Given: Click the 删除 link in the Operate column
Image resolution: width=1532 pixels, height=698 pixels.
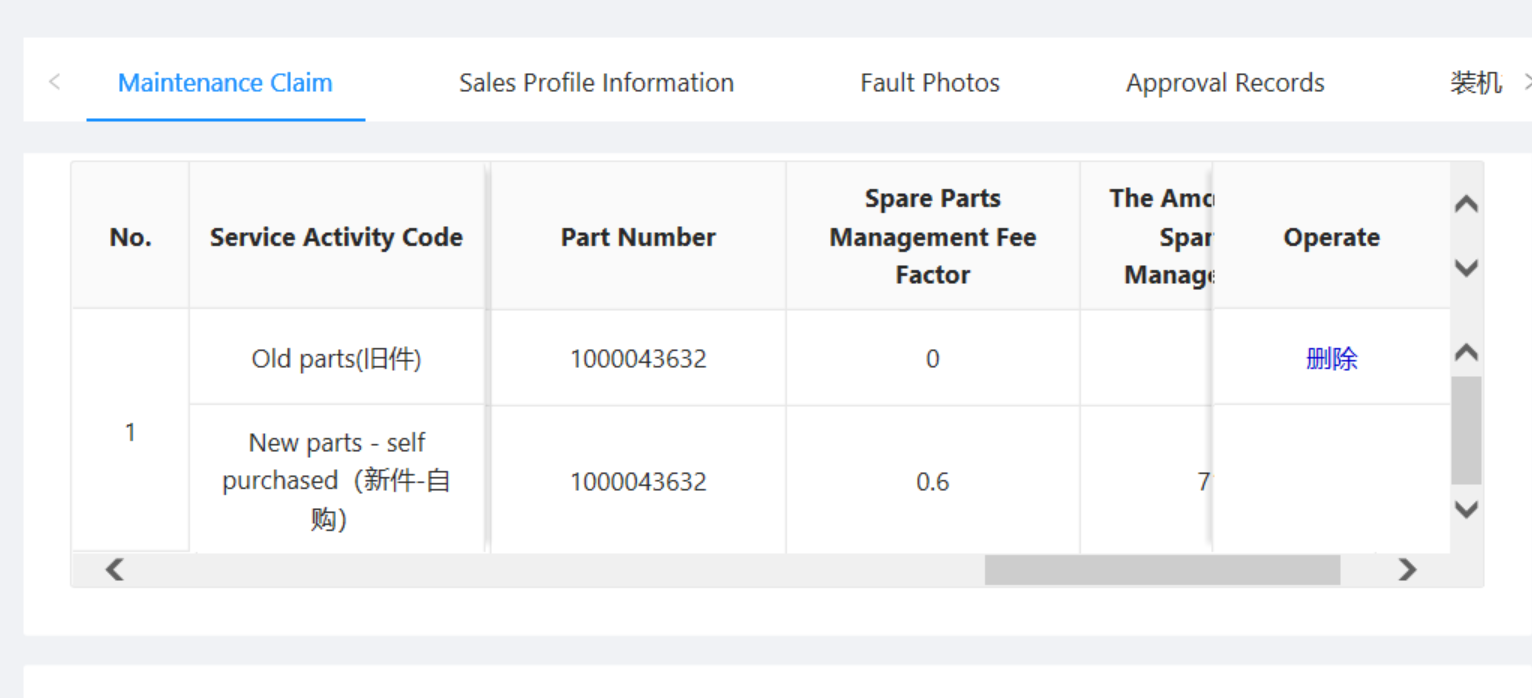Looking at the screenshot, I should point(1331,359).
